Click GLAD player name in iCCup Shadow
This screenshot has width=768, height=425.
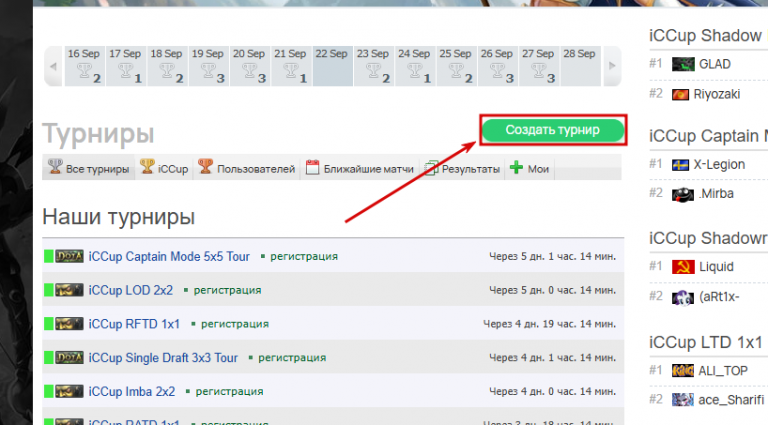715,64
